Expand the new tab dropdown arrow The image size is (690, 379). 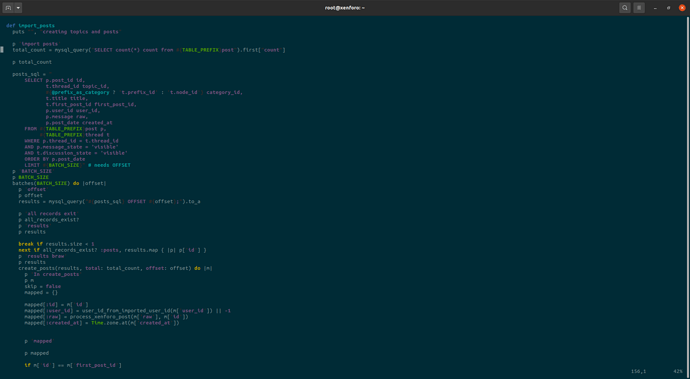(x=18, y=7)
